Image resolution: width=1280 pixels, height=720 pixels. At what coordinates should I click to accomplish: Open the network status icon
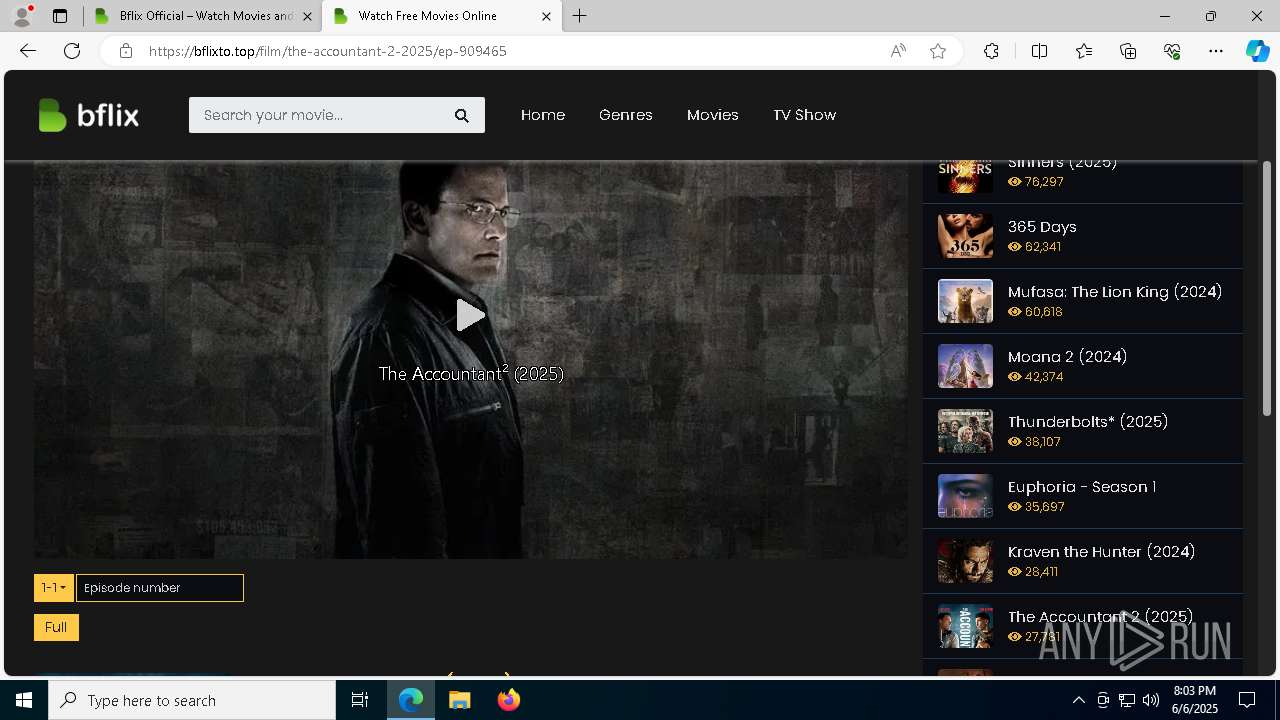(1127, 700)
